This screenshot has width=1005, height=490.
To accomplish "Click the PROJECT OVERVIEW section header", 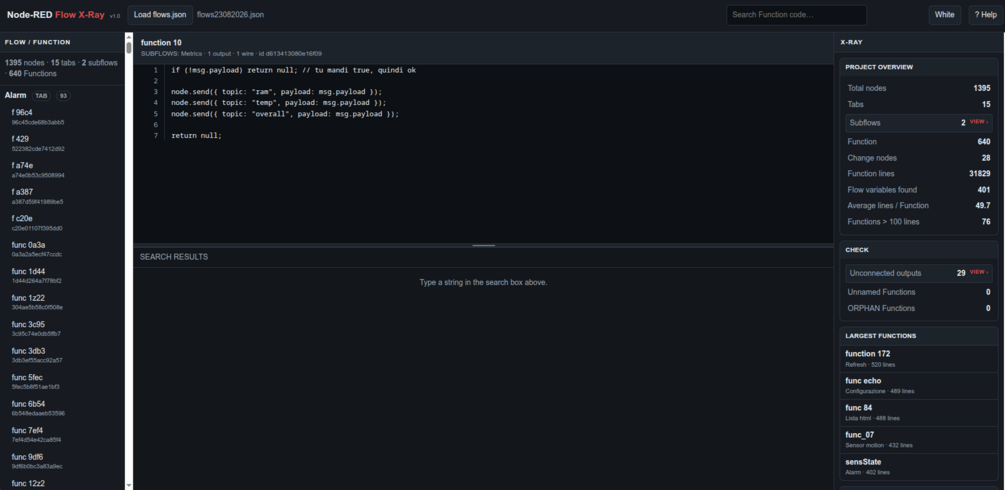I will (918, 67).
